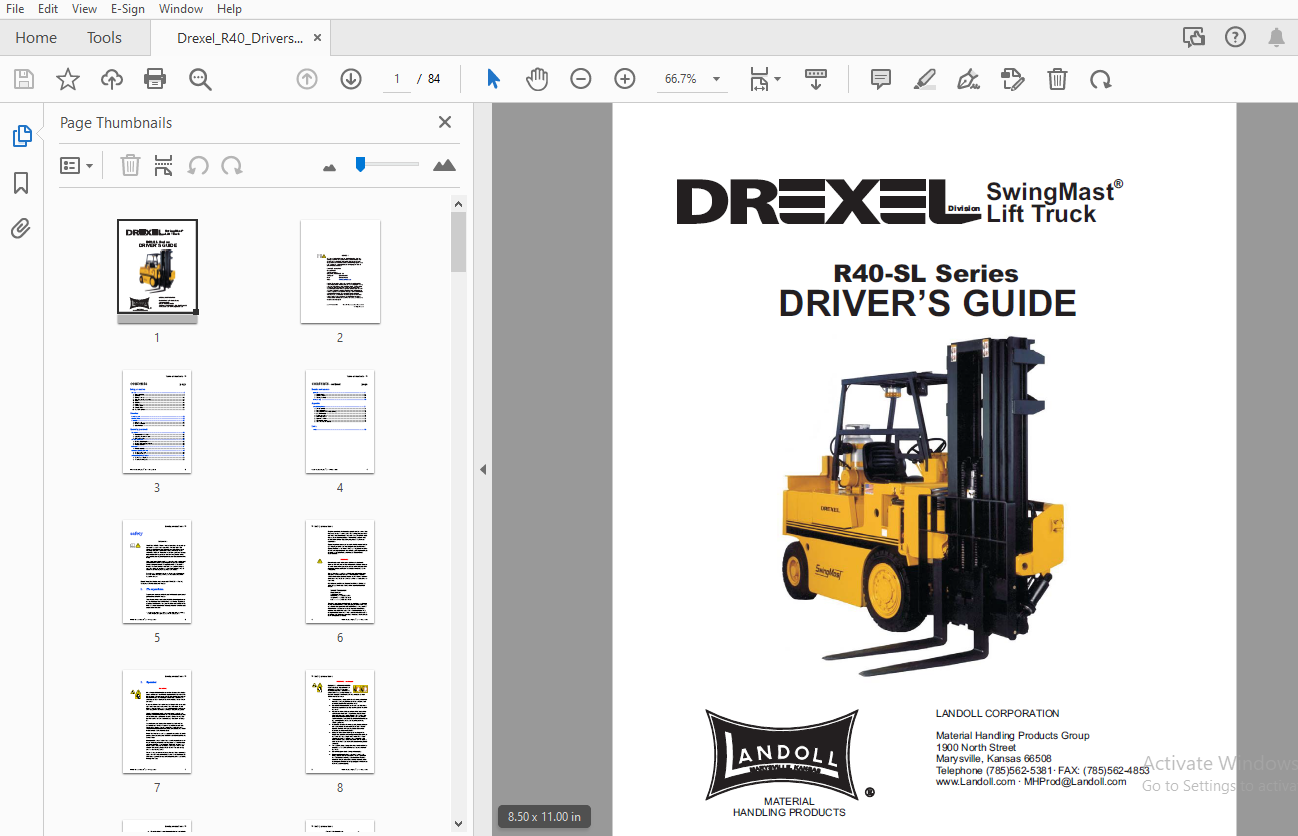1298x836 pixels.
Task: Close the Page Thumbnails panel
Action: pos(445,122)
